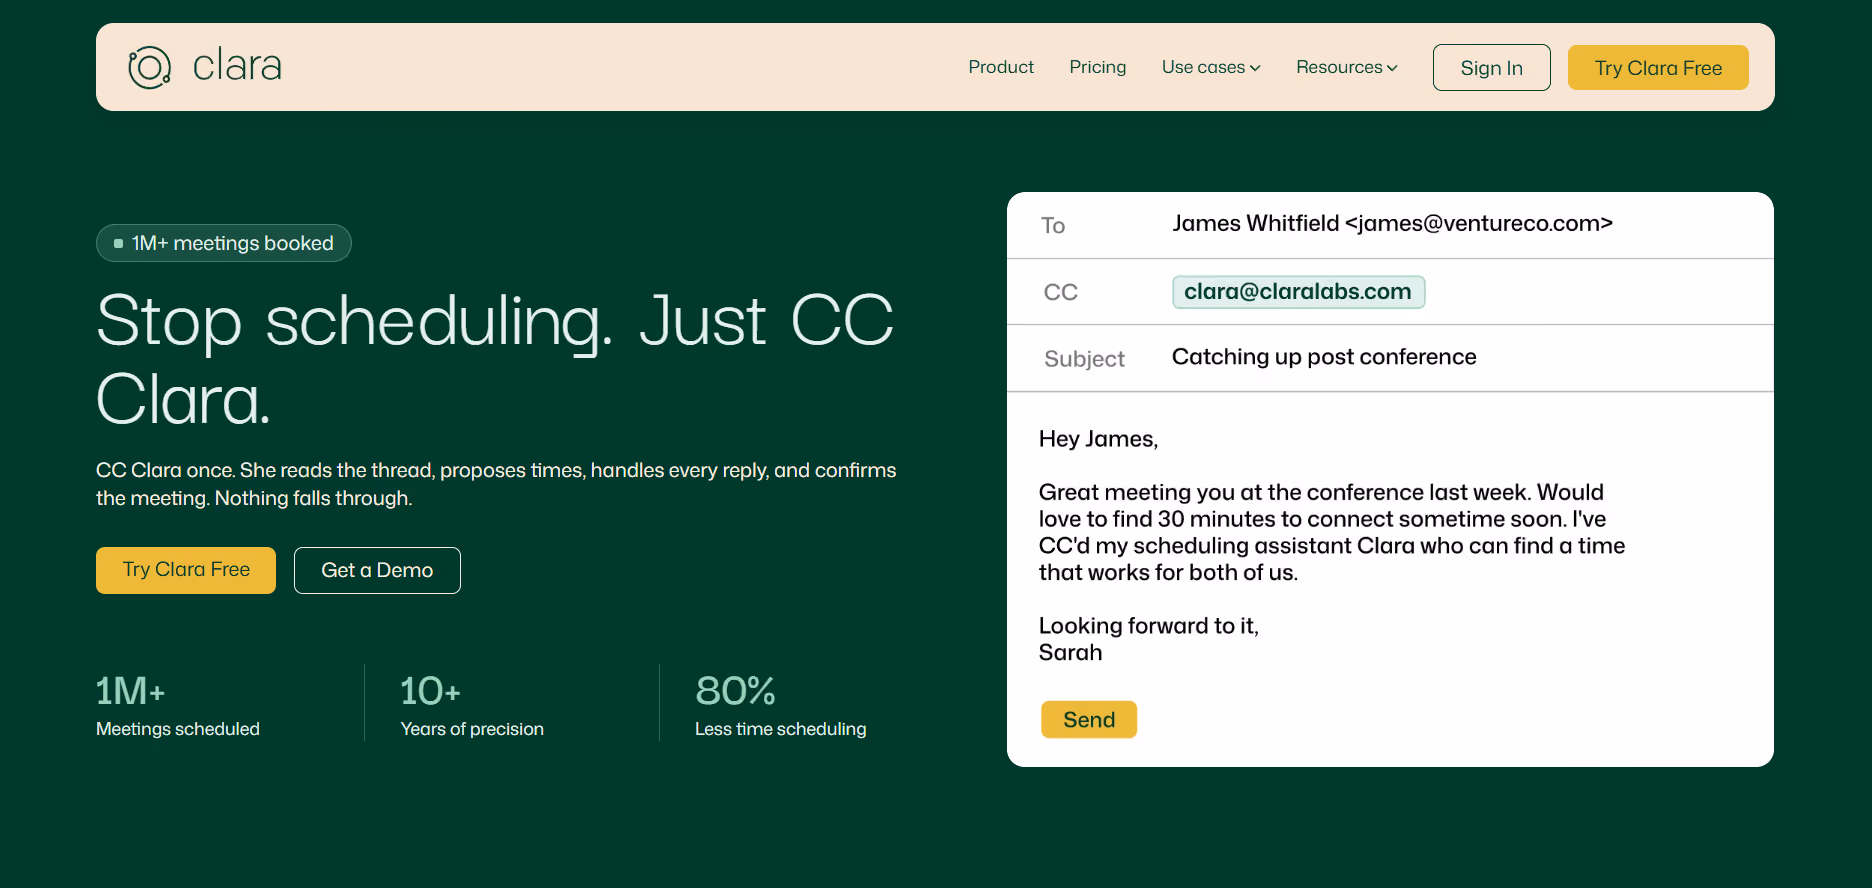Click the 'Less time scheduling' label
Image resolution: width=1872 pixels, height=888 pixels.
(x=781, y=729)
